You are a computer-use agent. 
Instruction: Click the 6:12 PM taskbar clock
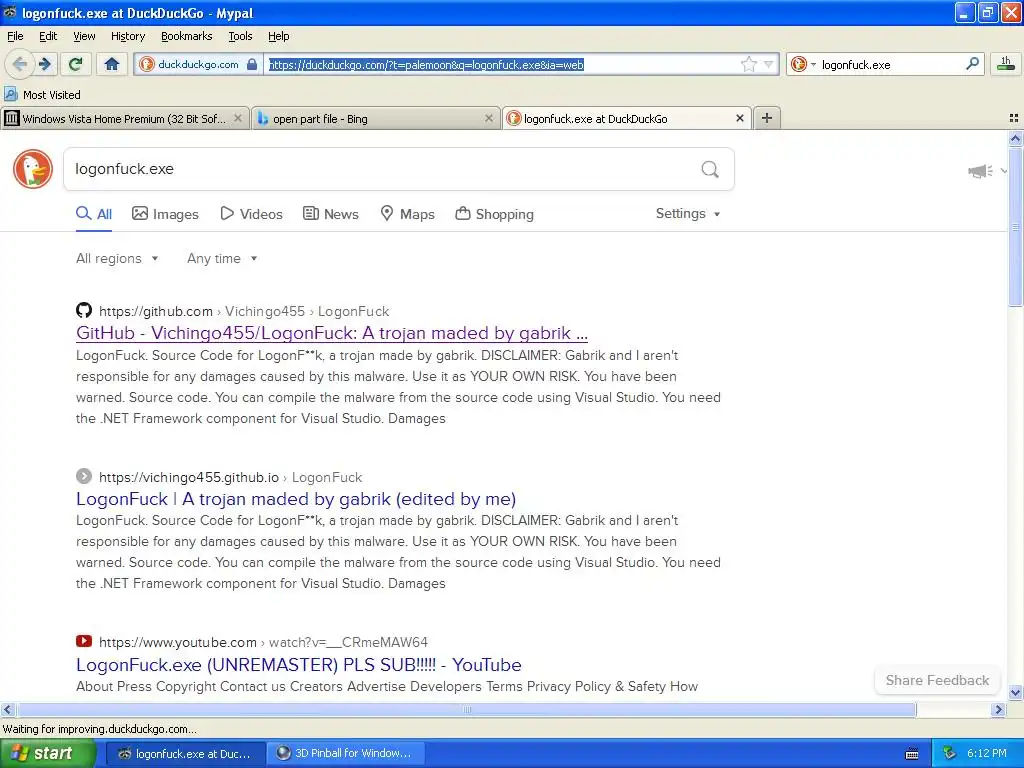[987, 753]
